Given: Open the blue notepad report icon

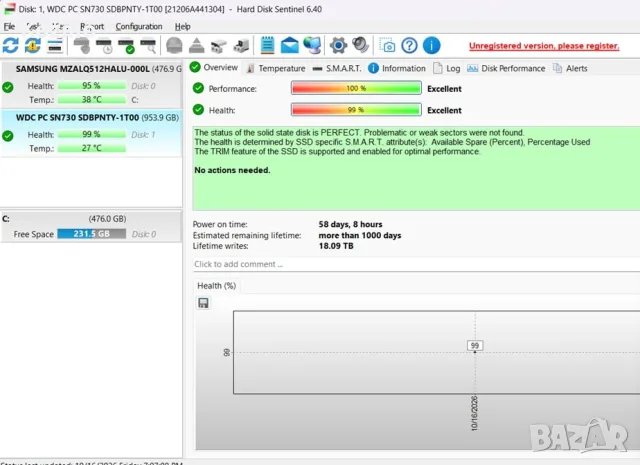Looking at the screenshot, I should click(267, 45).
